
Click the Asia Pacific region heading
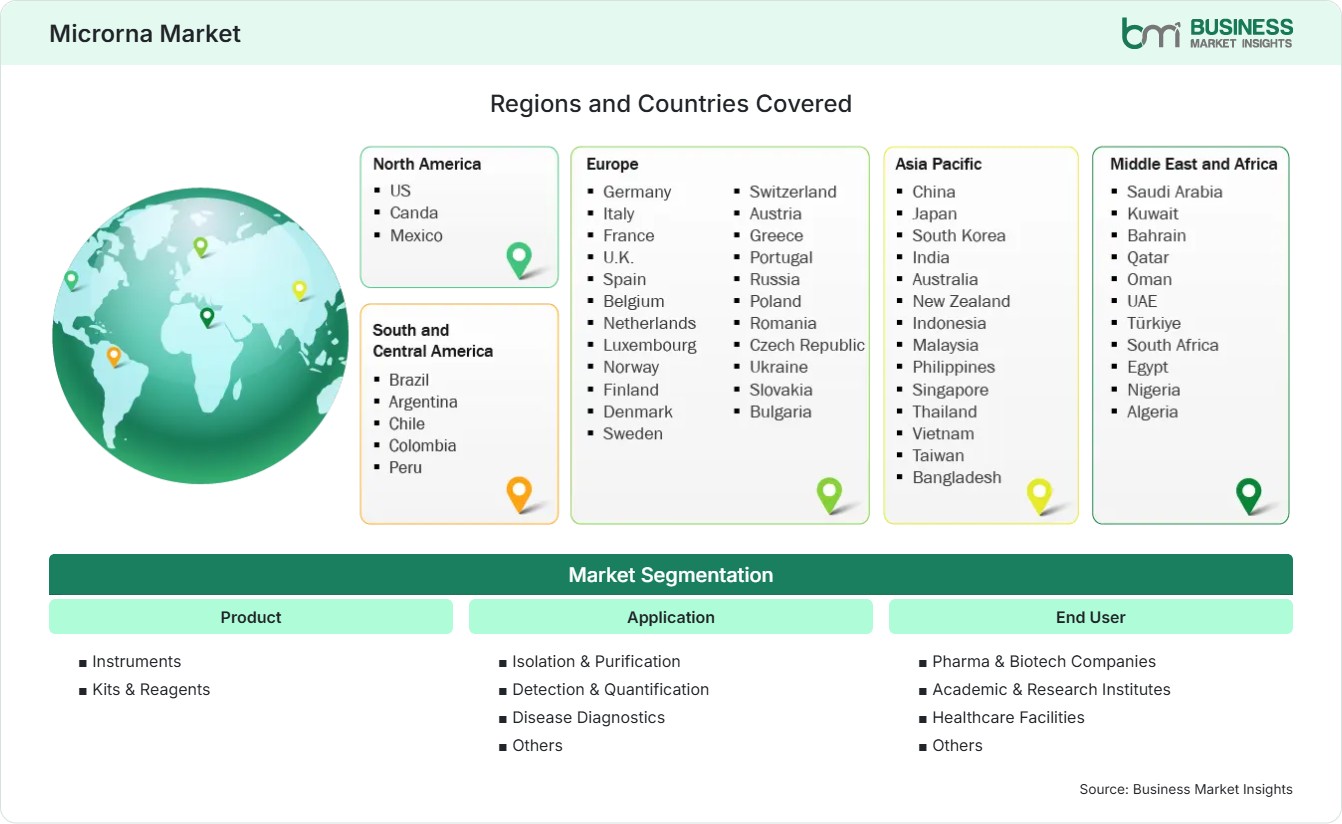939,164
